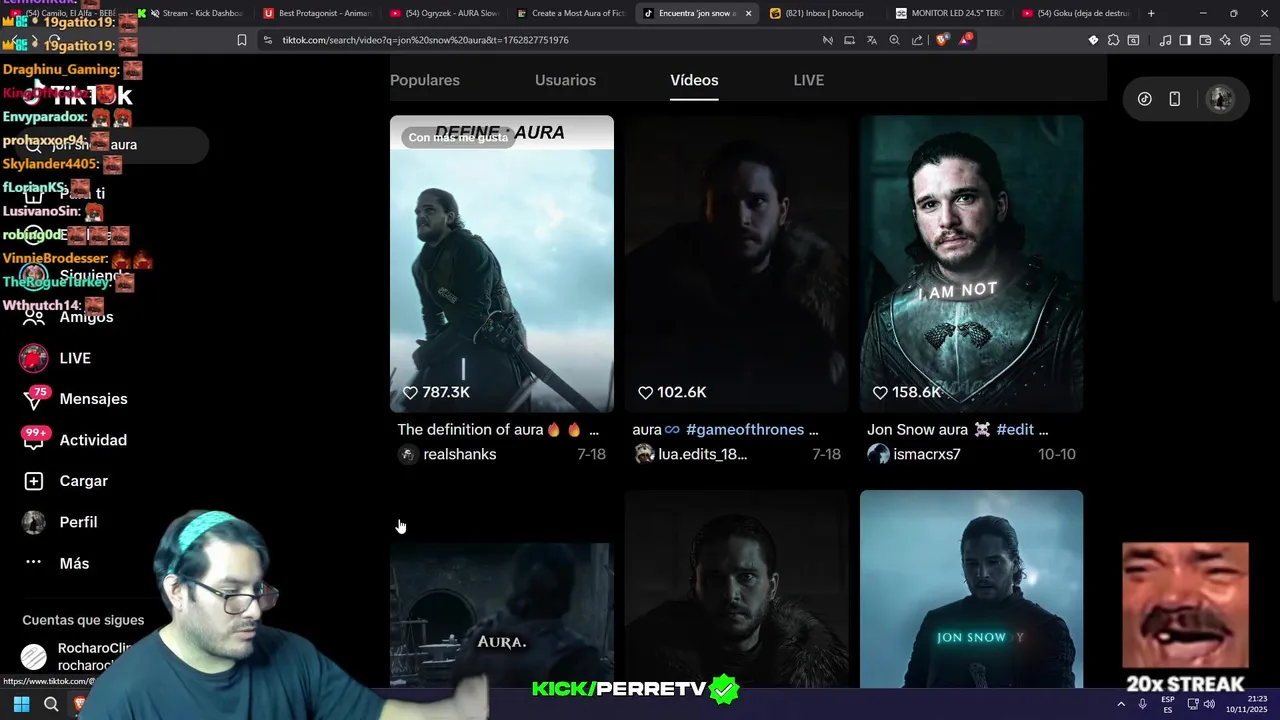Switch to Ogryzek AURA YouTube tab

(x=443, y=13)
